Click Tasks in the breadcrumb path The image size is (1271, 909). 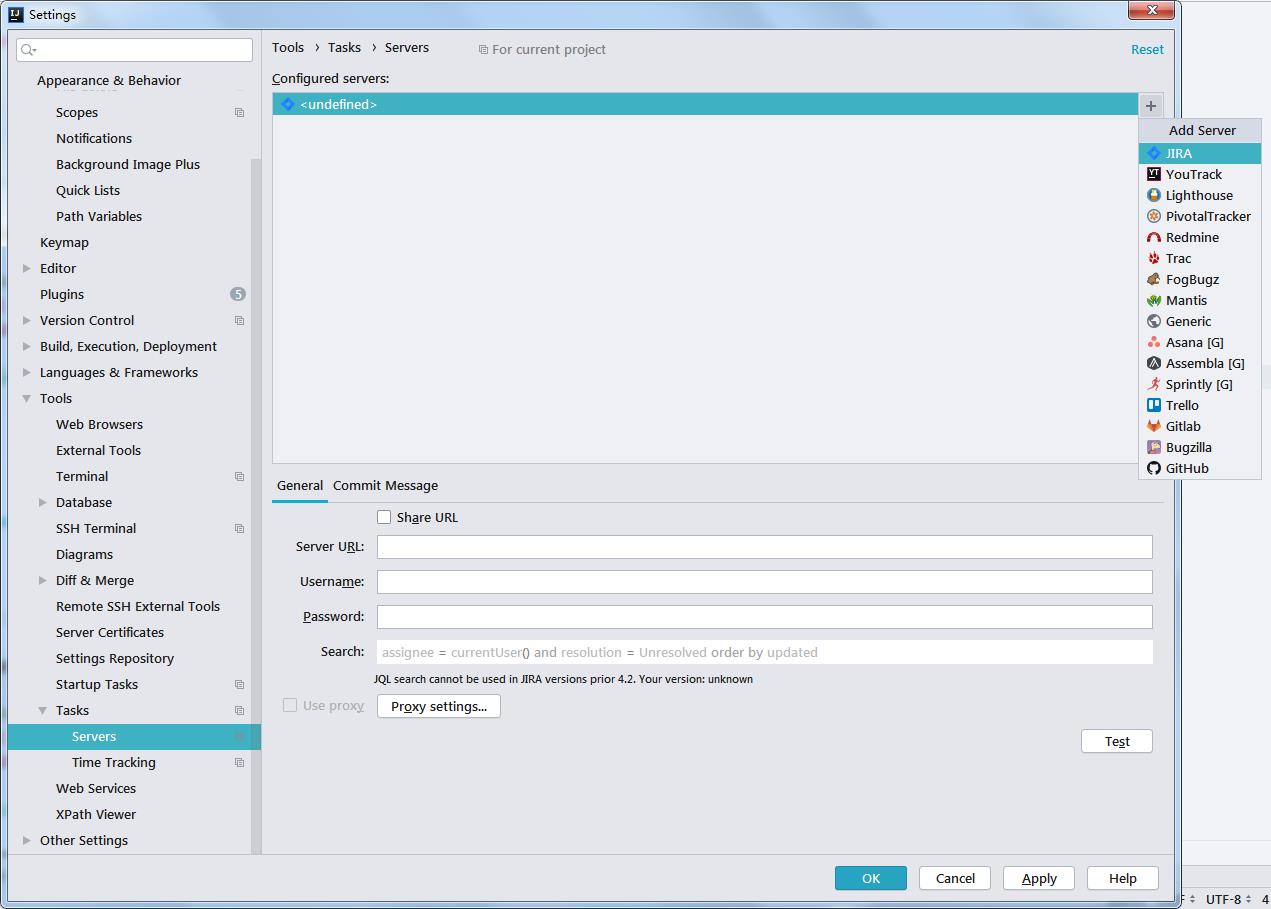344,47
